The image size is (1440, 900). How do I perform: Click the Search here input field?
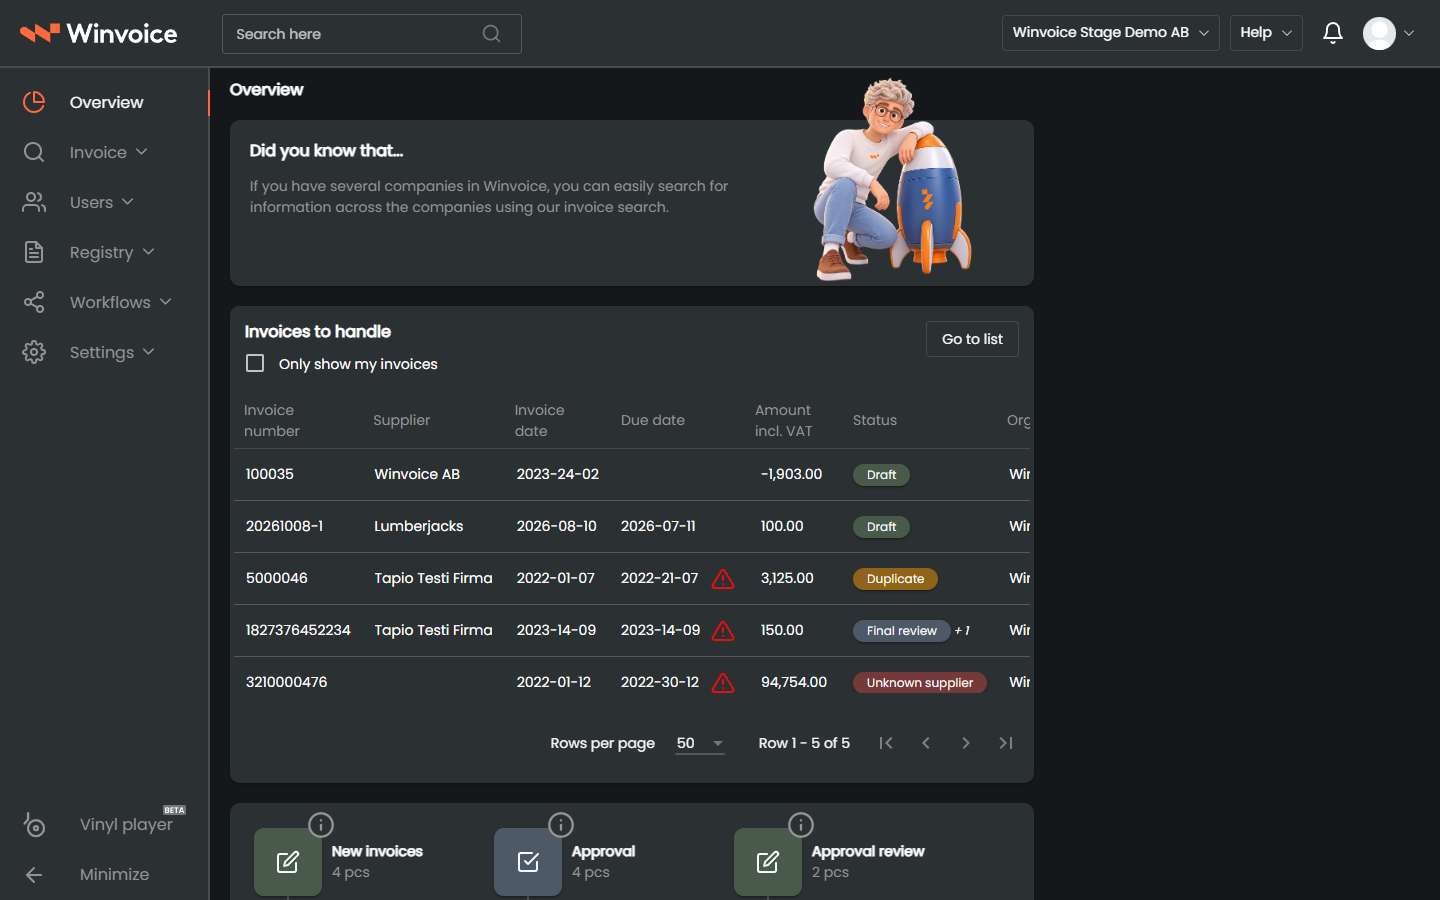coord(372,34)
